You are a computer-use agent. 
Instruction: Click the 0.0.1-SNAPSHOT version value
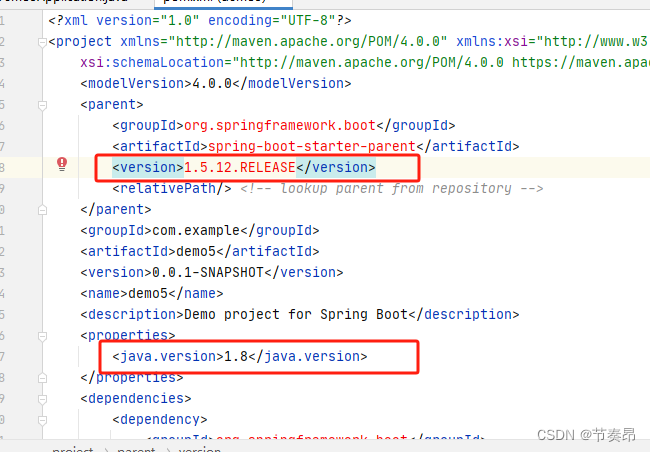pyautogui.click(x=208, y=272)
